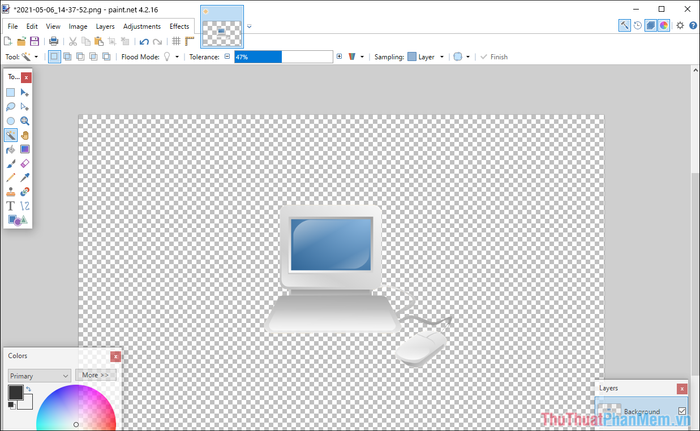Select the Rectangle Select tool
The height and width of the screenshot is (431, 700).
[x=11, y=92]
